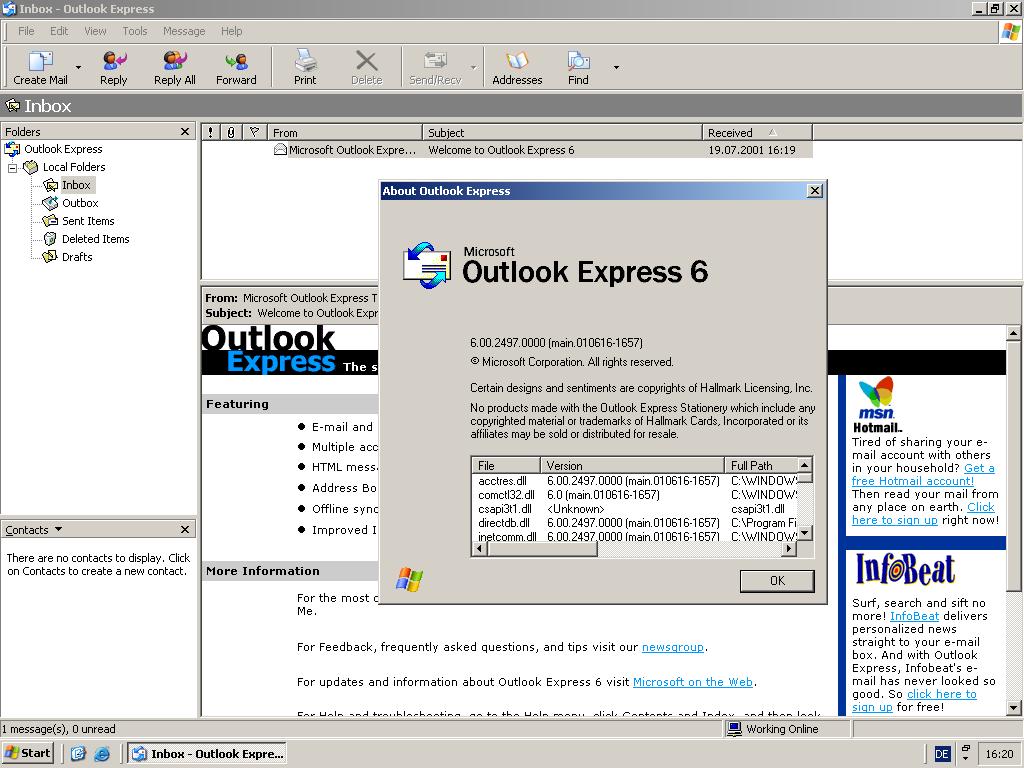Click the Forward toolbar button
Viewport: 1024px width, 768px height.
tap(236, 67)
